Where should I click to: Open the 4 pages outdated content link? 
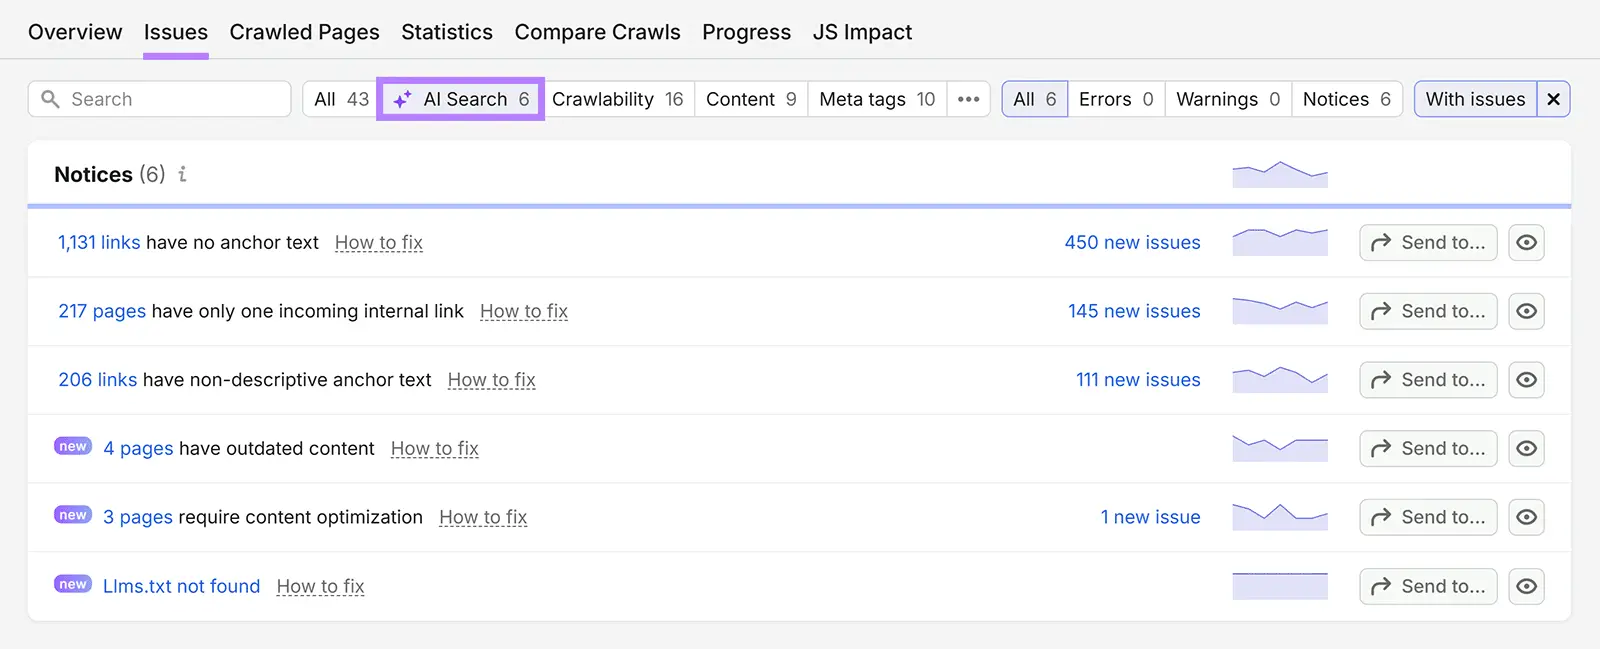(x=138, y=448)
